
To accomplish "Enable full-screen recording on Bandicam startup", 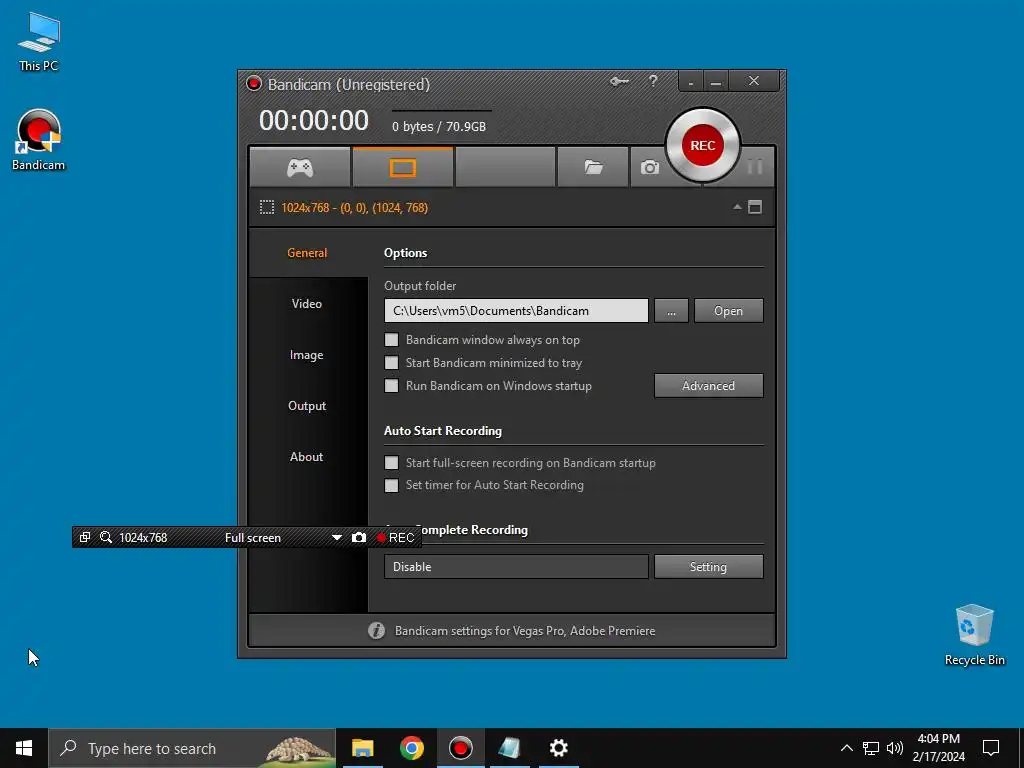I will 391,462.
